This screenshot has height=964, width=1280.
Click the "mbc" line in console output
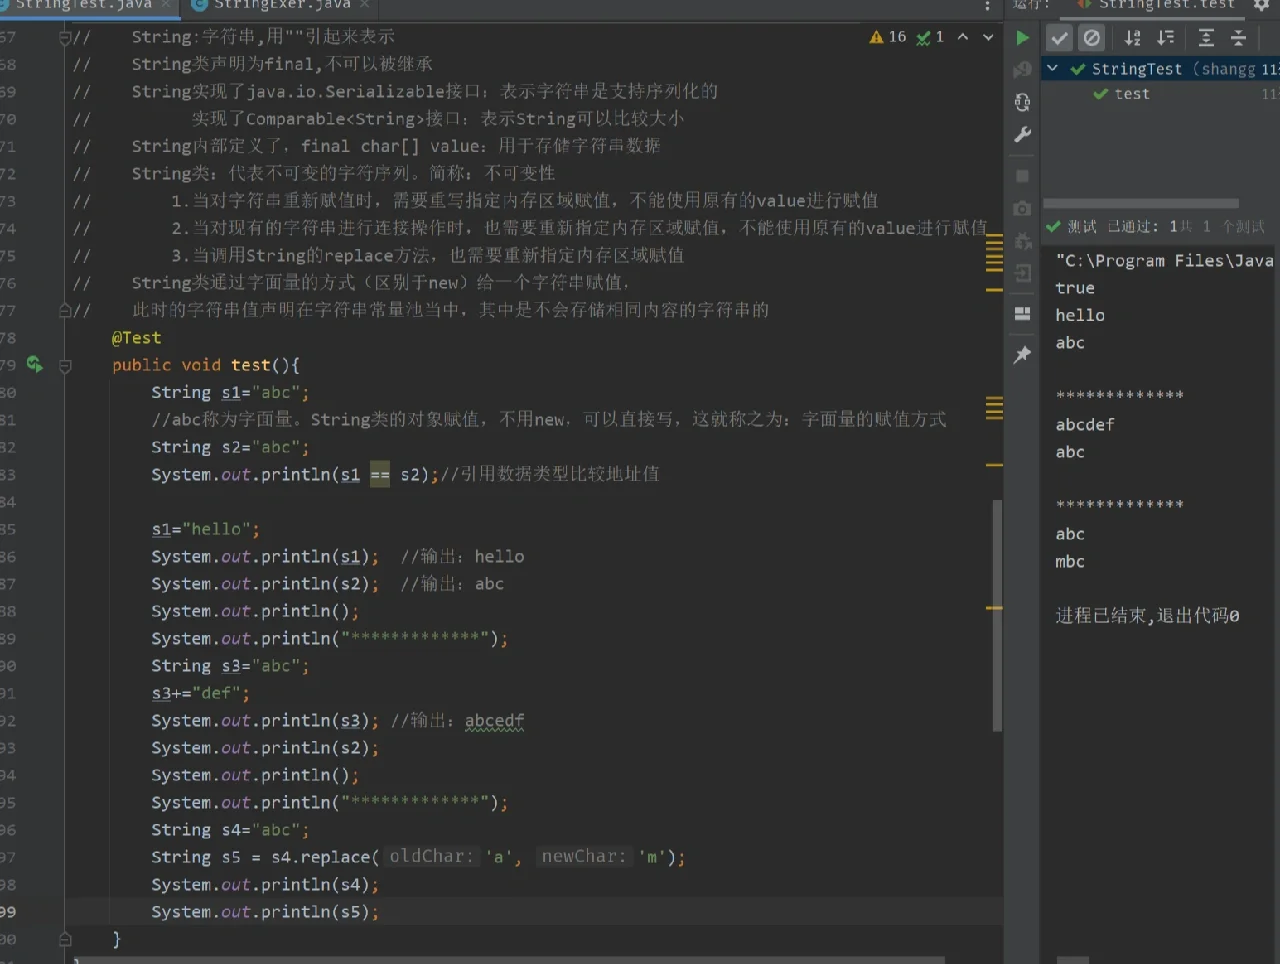1070,561
